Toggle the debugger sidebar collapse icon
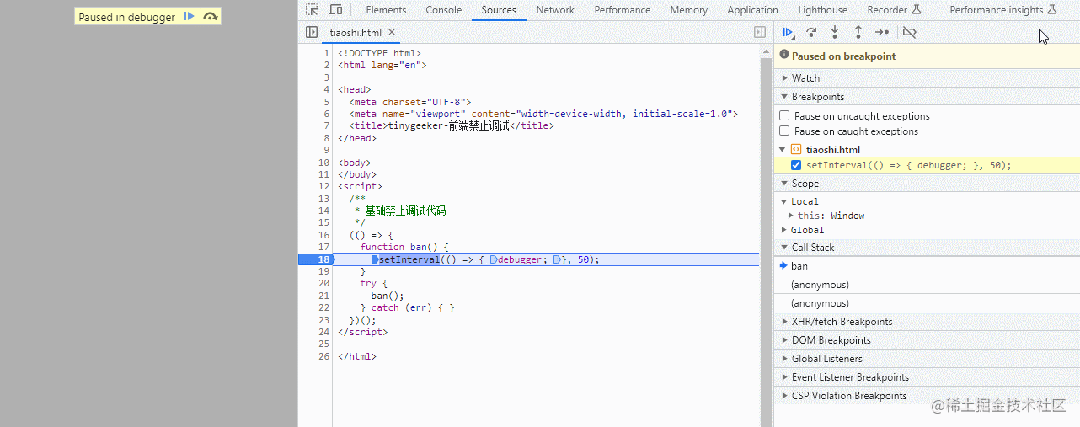 (x=760, y=32)
